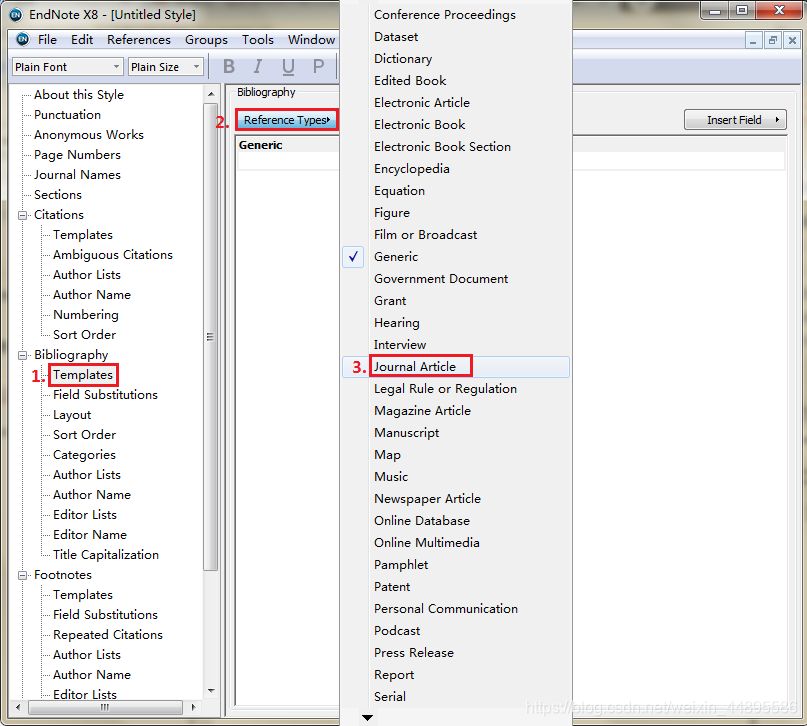Viewport: 807px width, 726px height.
Task: Choose Conference Proceedings reference type
Action: [x=456, y=15]
